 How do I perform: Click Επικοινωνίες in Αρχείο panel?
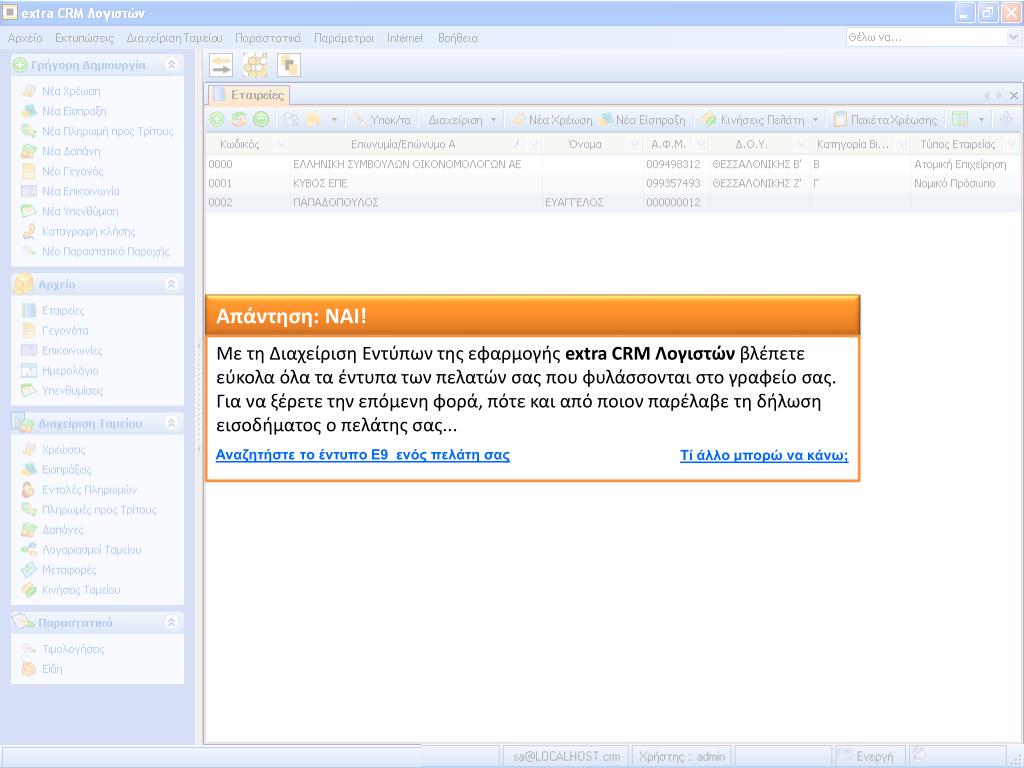pos(72,351)
